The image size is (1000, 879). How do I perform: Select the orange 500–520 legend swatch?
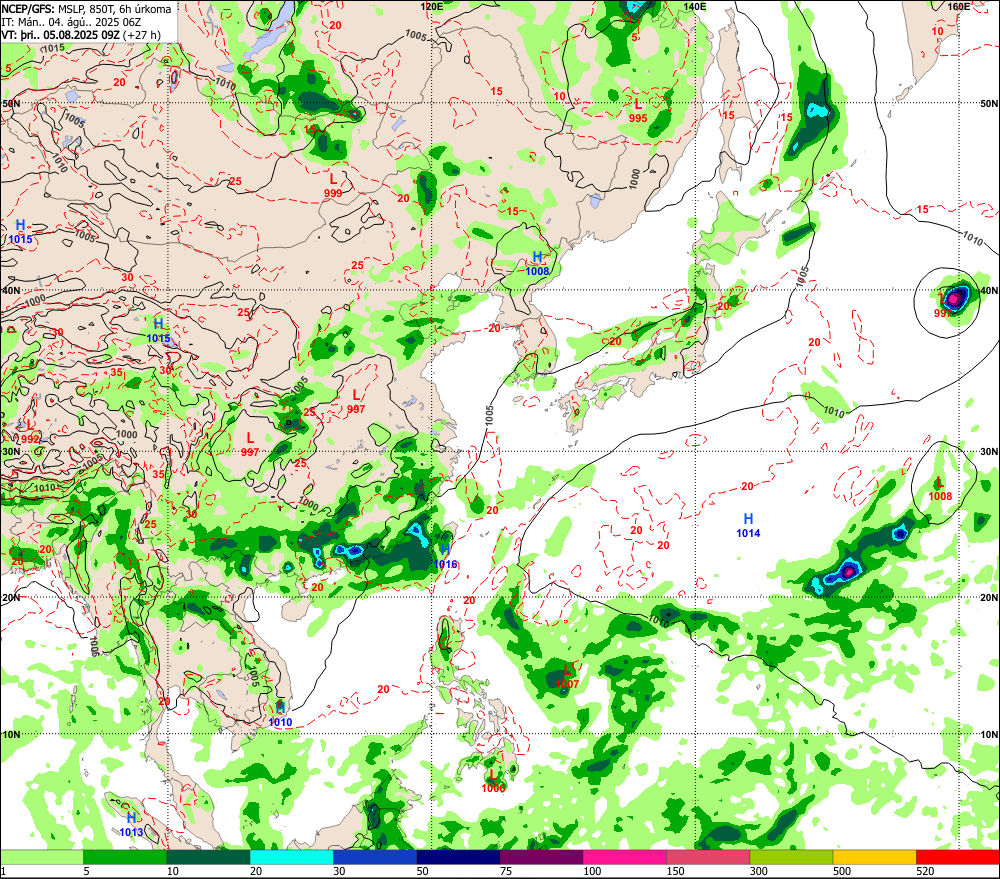pos(874,857)
